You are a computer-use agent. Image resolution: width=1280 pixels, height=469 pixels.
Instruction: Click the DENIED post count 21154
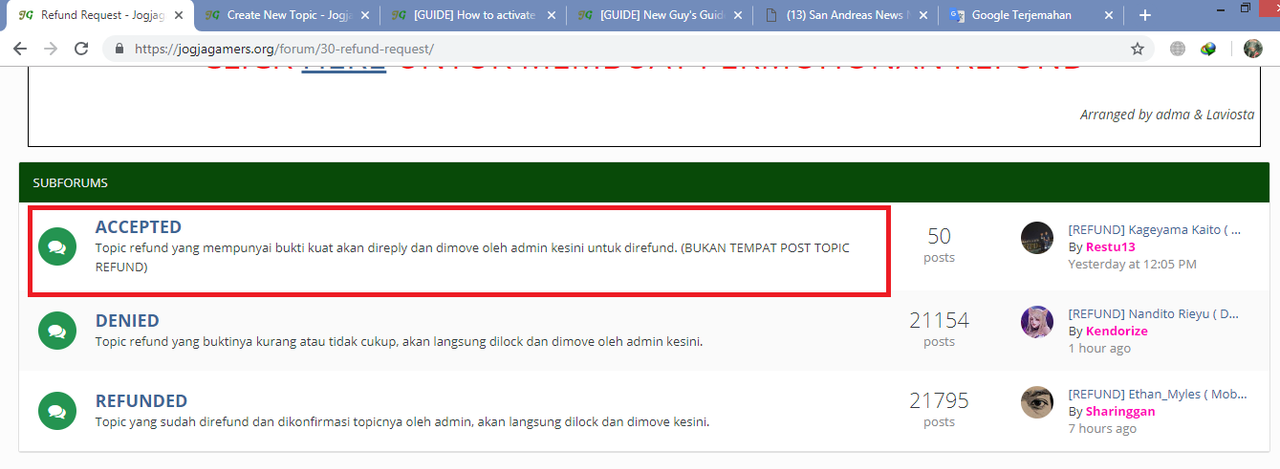pos(939,320)
